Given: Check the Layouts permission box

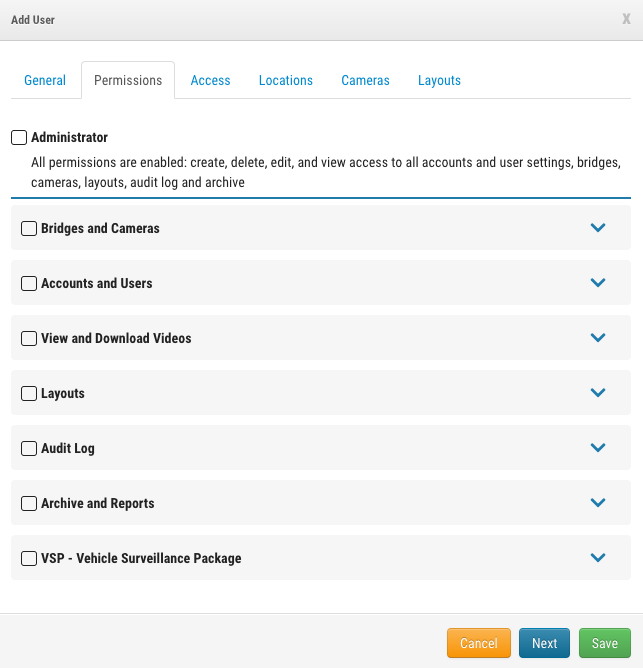Looking at the screenshot, I should coord(29,394).
